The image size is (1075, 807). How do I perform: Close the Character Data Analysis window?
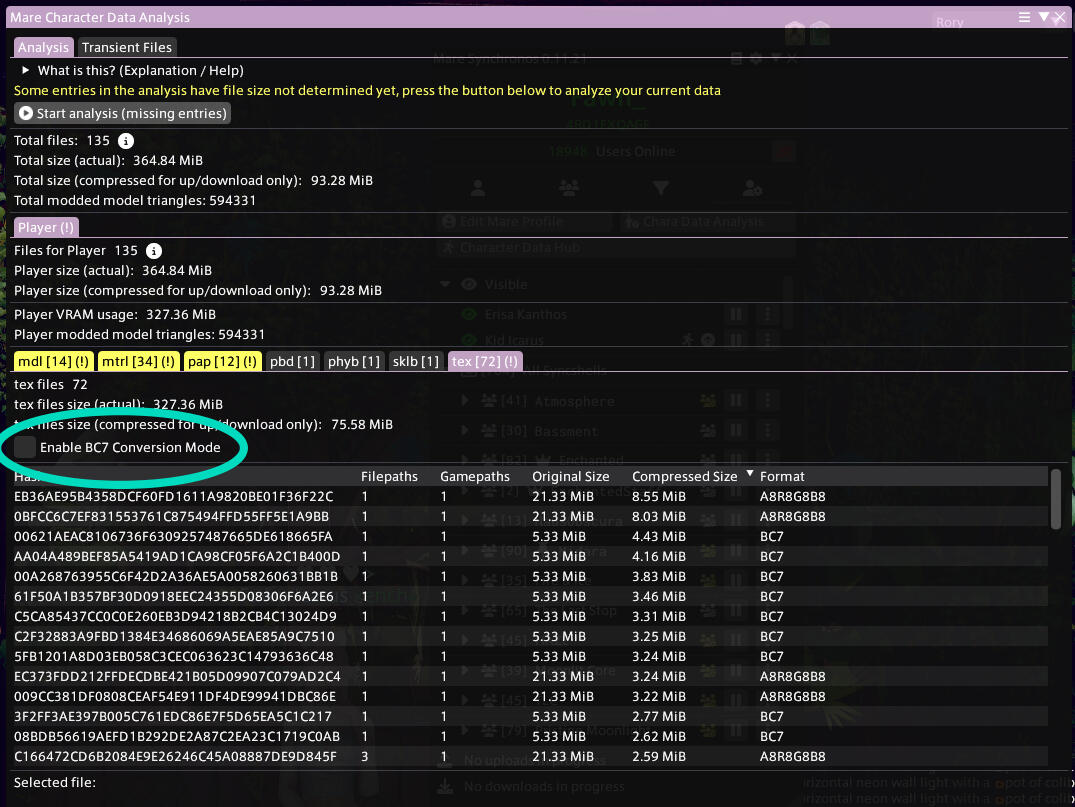(1059, 17)
